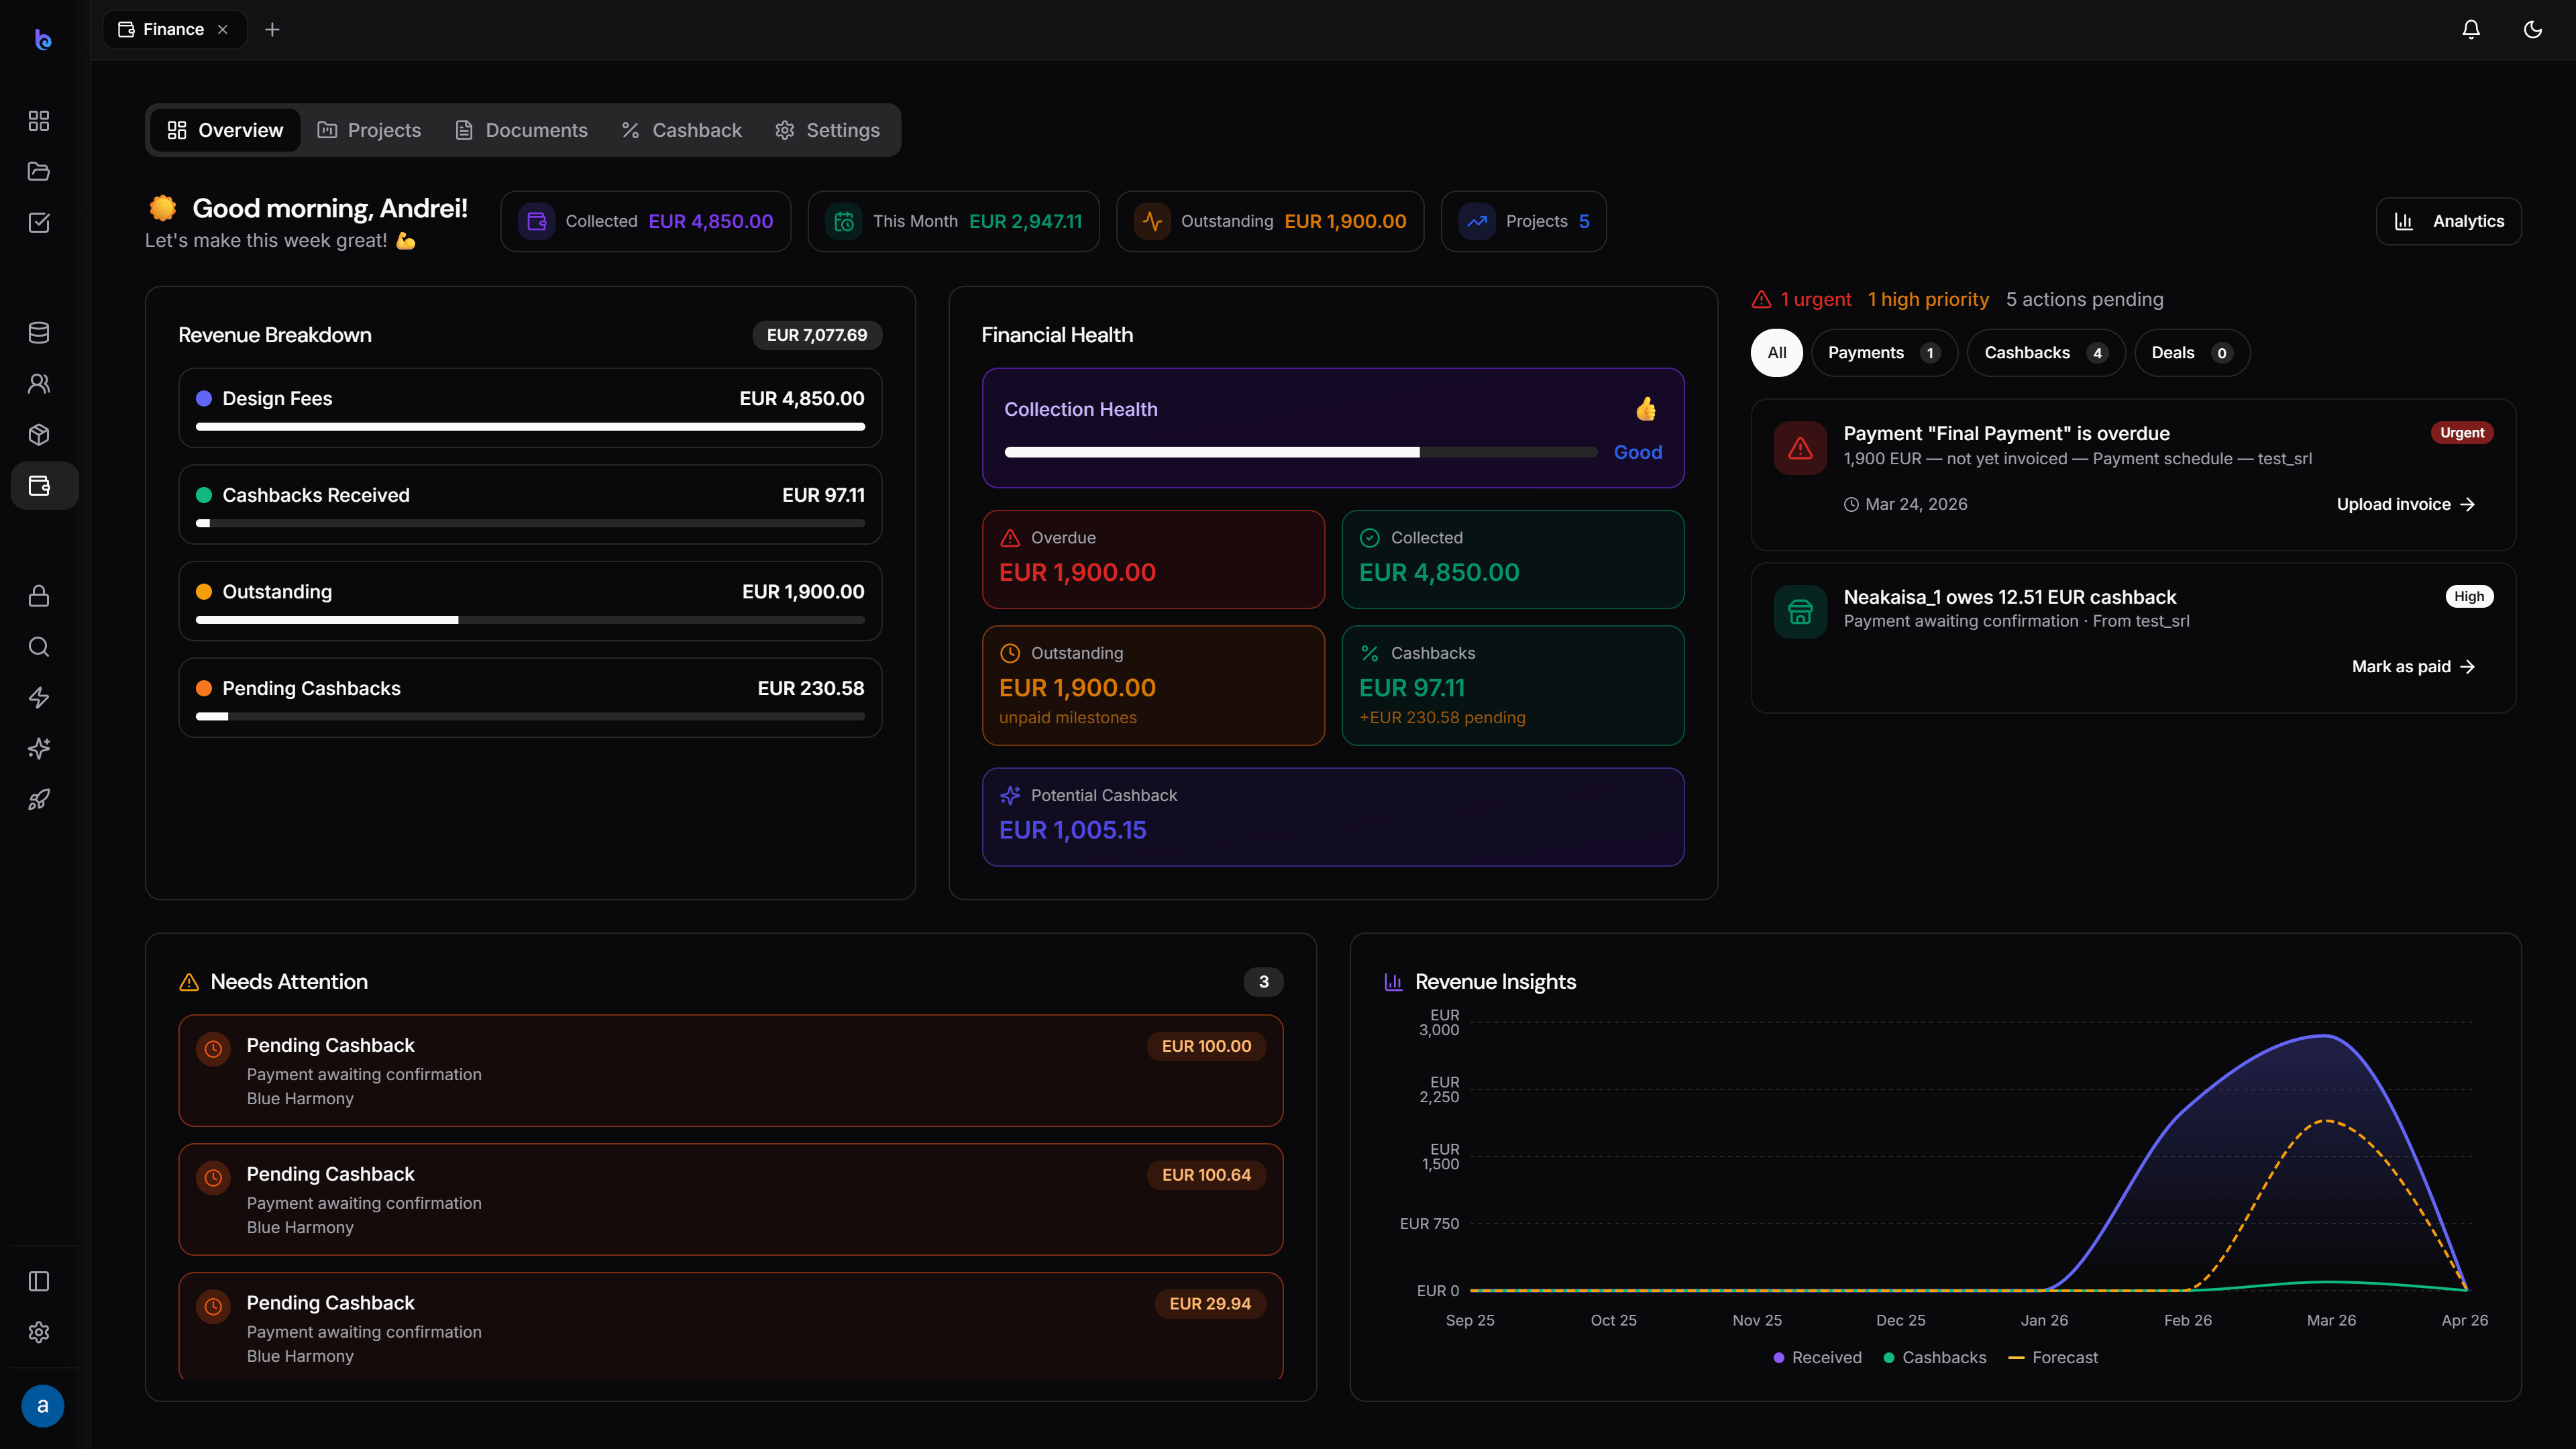Viewport: 2576px width, 1449px height.
Task: Open the folder icon in sidebar
Action: pos(39,172)
